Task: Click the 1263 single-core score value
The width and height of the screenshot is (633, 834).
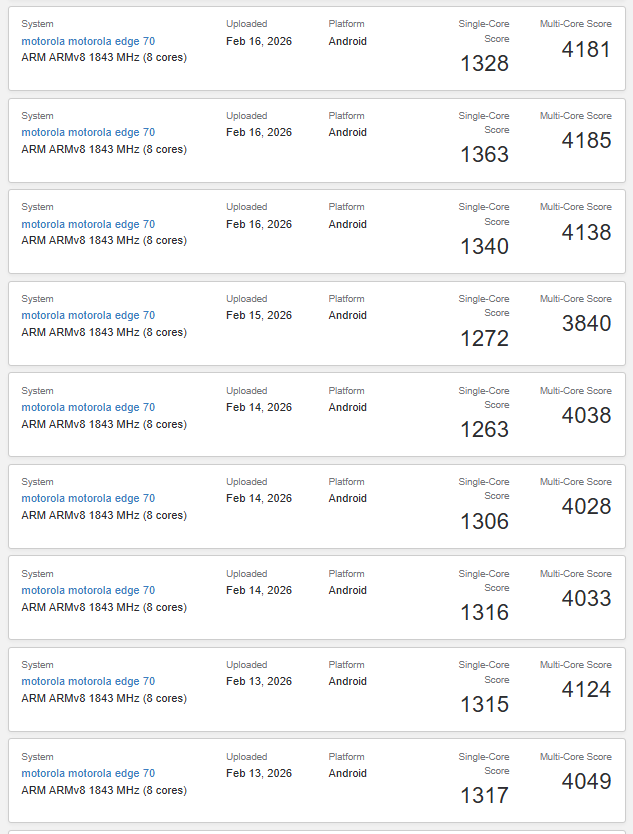Action: tap(484, 430)
